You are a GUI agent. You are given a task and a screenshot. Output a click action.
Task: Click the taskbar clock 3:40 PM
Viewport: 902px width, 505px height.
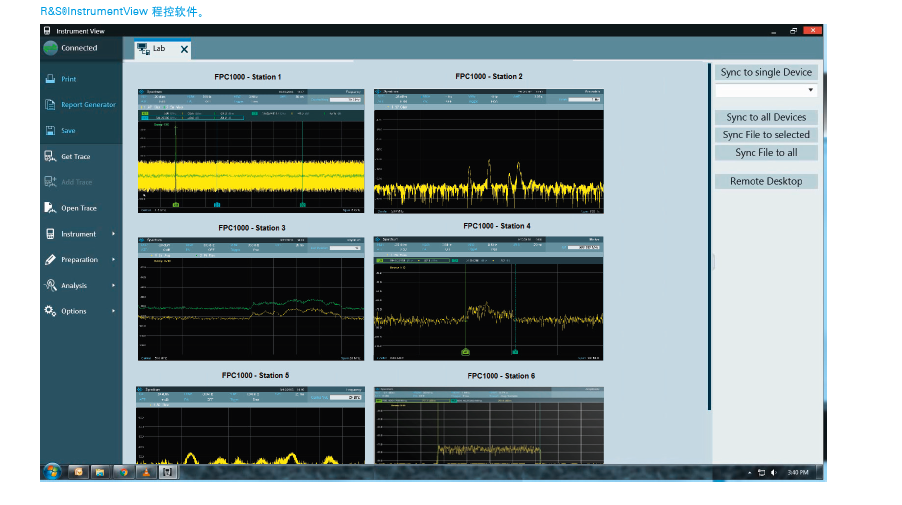coord(798,473)
